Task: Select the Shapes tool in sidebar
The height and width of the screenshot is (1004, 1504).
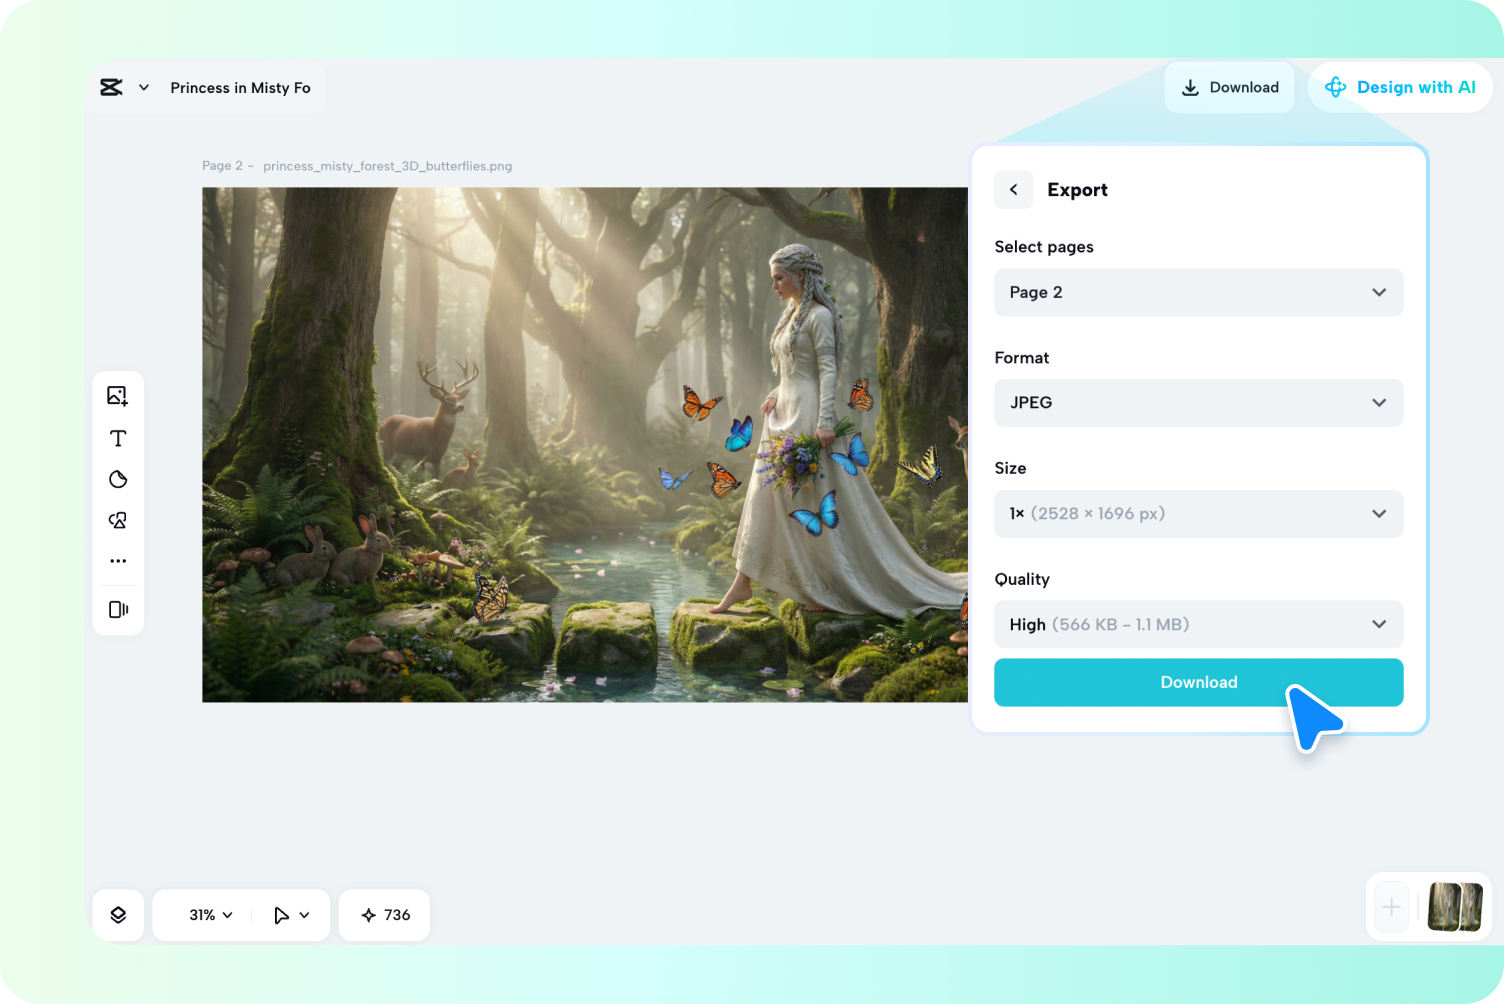Action: pos(118,479)
